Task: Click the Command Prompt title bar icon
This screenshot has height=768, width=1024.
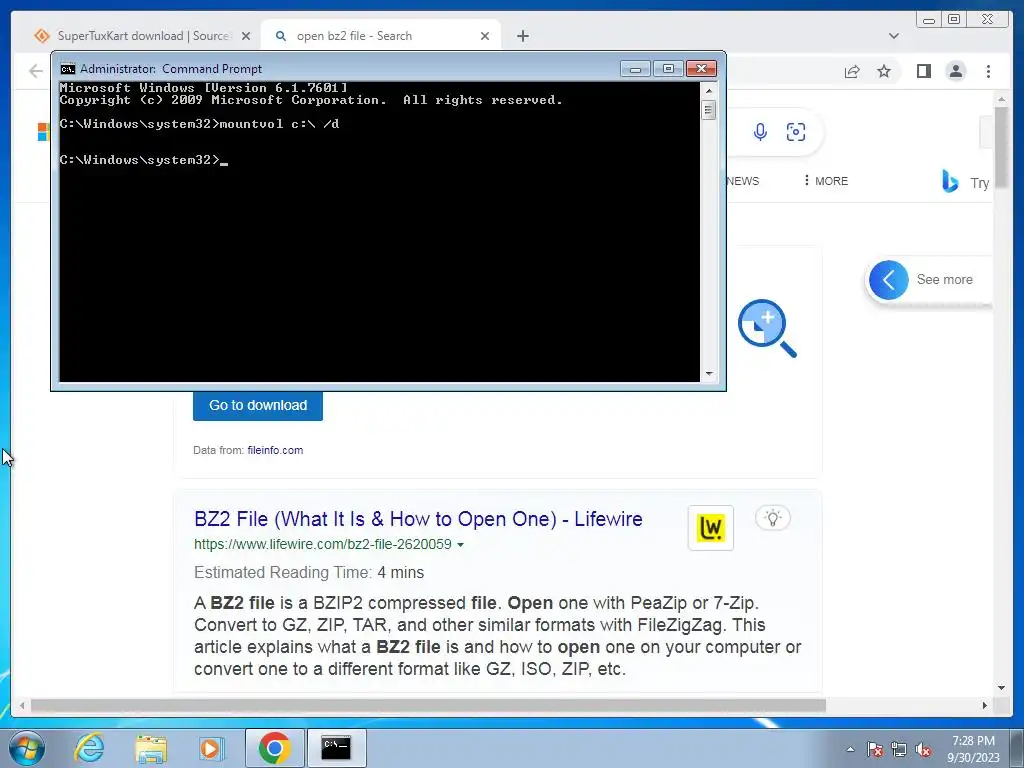Action: (x=67, y=69)
